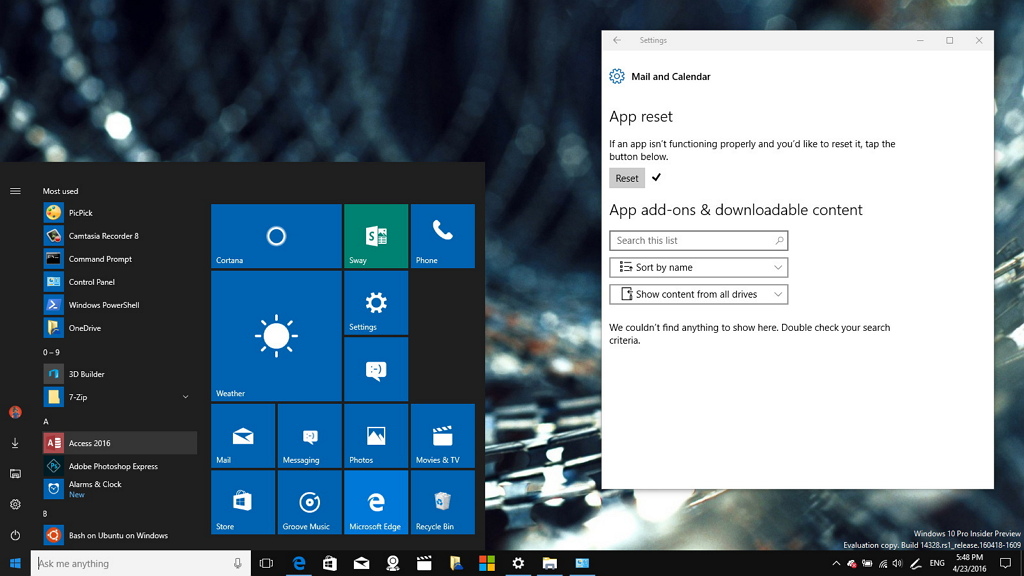Launch Windows PowerShell from Start list
Viewport: 1024px width, 576px height.
[x=120, y=305]
